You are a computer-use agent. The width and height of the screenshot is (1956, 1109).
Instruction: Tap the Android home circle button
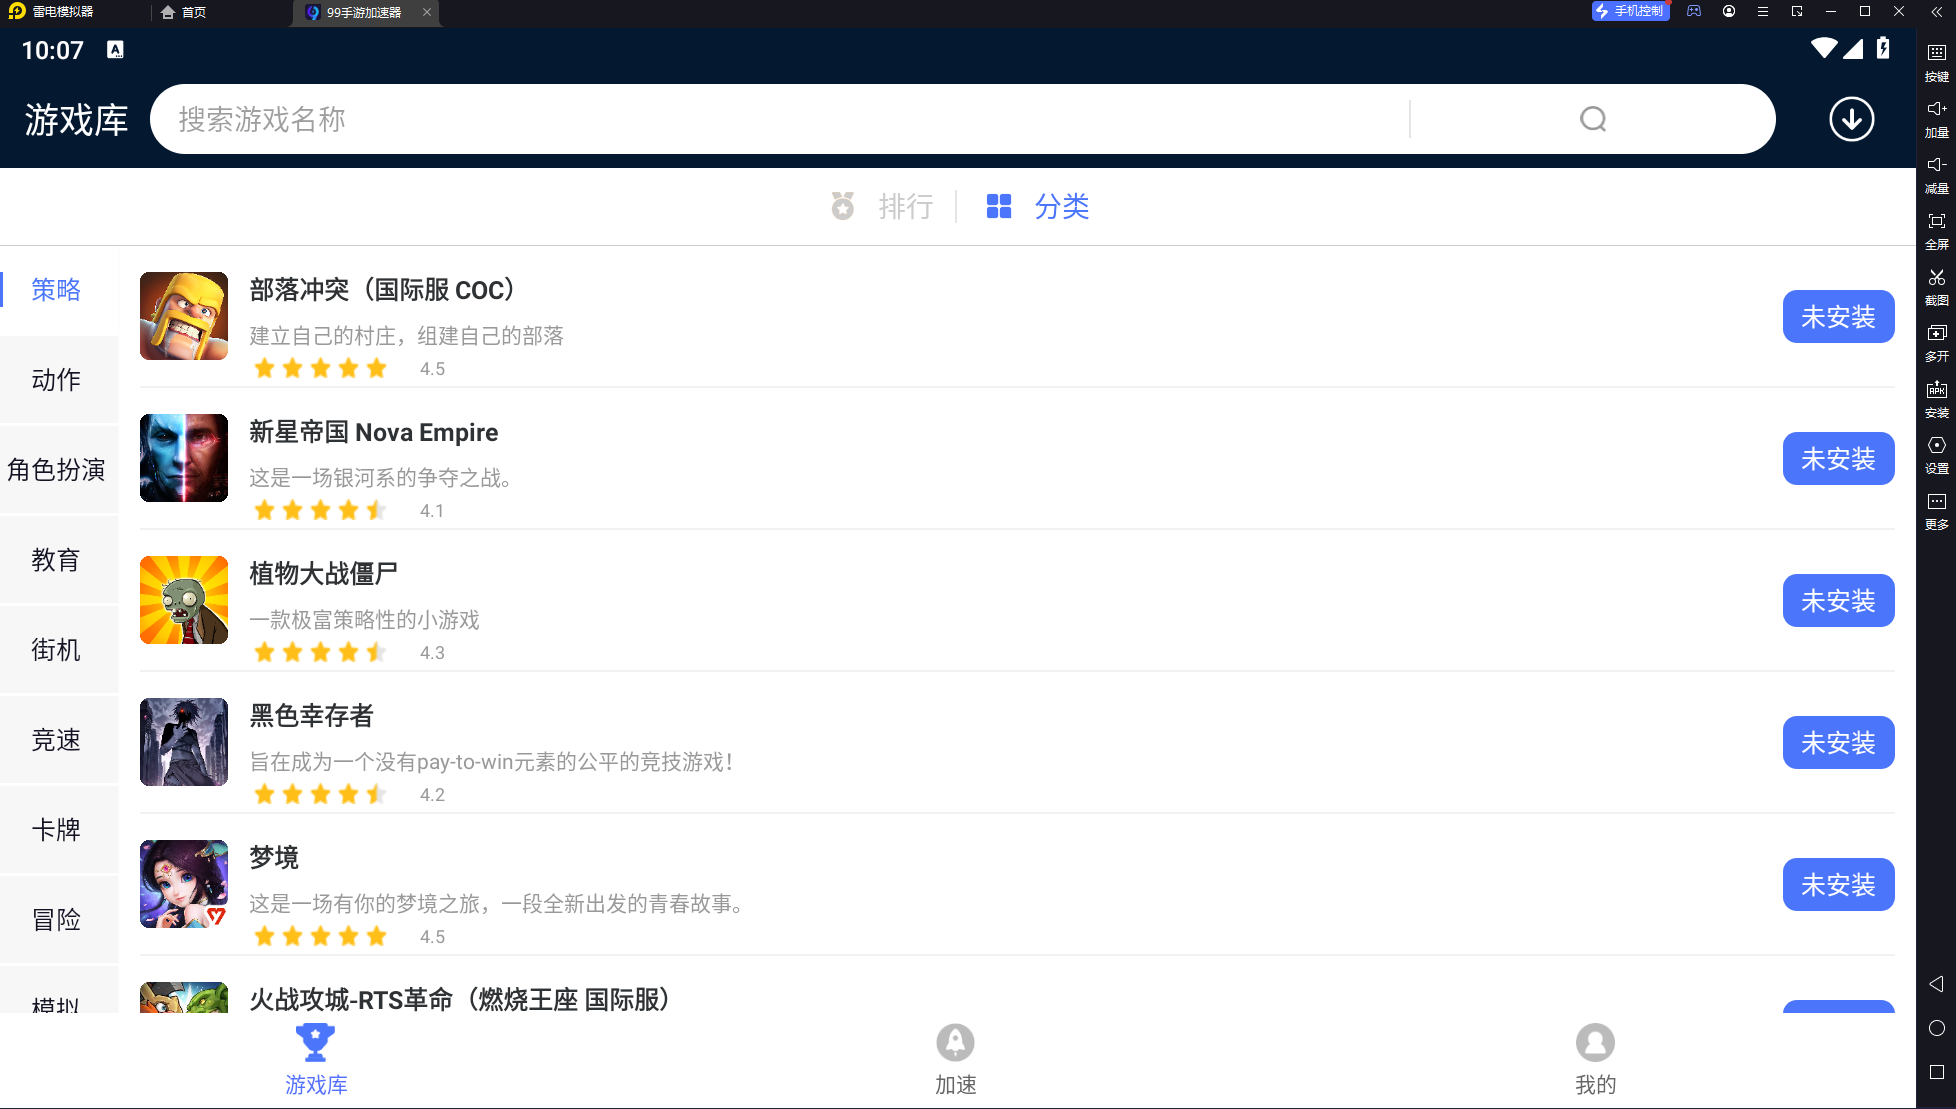1937,1028
